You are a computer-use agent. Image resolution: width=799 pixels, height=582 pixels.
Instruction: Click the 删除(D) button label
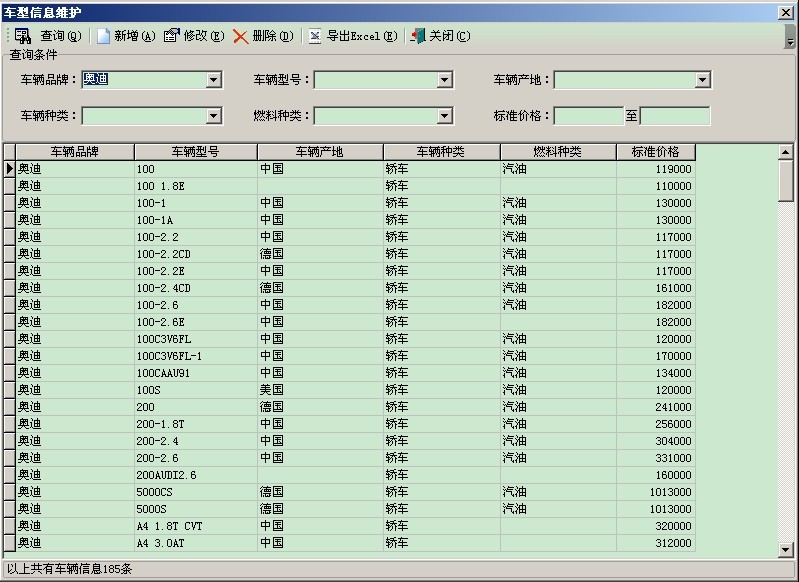(x=273, y=36)
